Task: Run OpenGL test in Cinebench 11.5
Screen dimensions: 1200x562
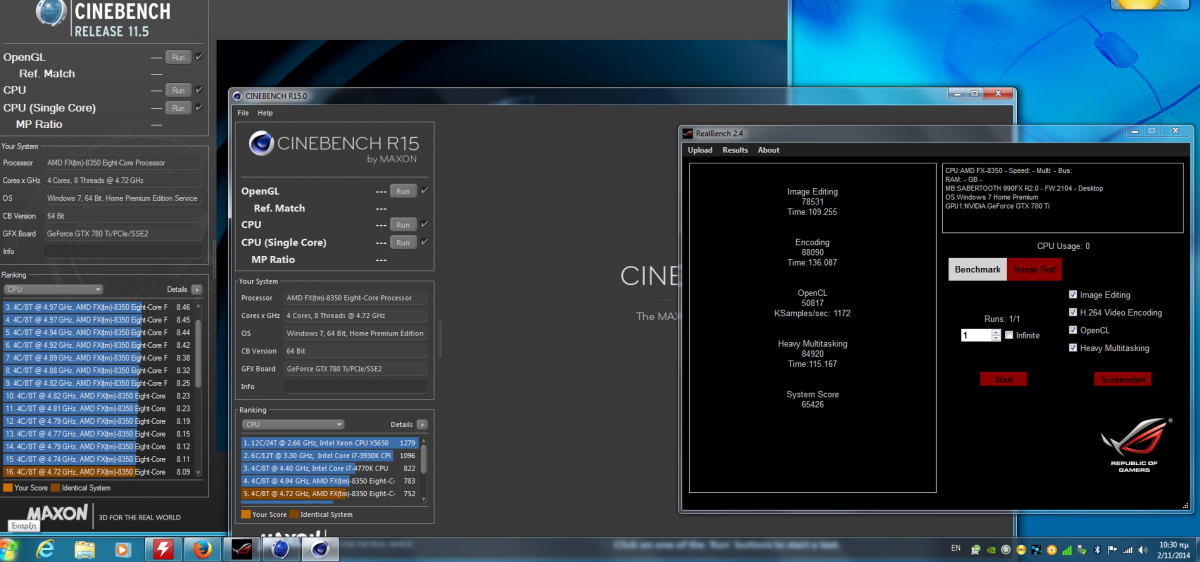Action: tap(178, 57)
